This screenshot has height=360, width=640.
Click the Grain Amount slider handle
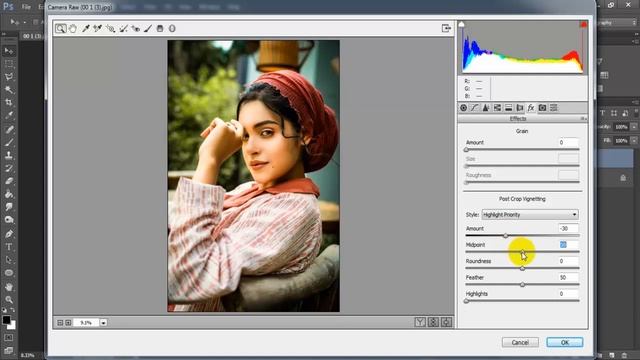pos(466,150)
